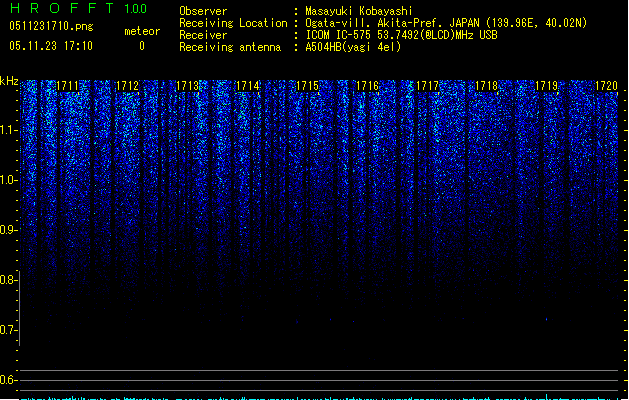Click the Receiving antenna label

pyautogui.click(x=230, y=47)
